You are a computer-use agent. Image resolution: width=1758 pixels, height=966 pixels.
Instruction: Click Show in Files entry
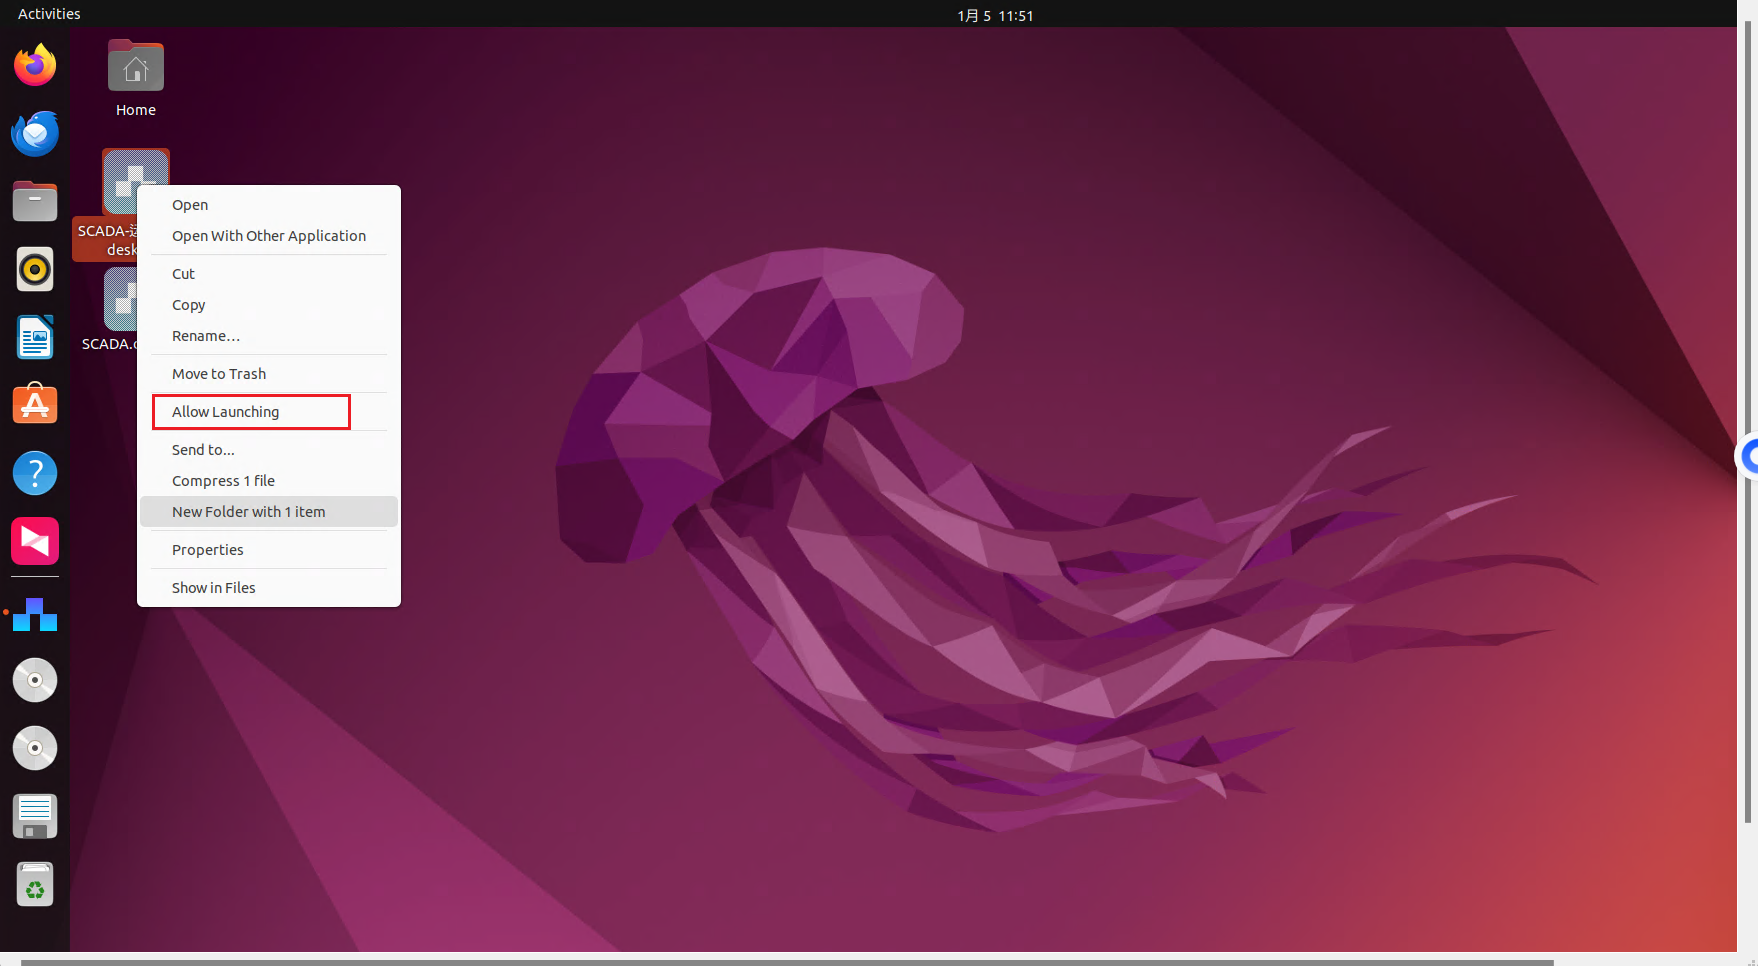[x=213, y=588]
